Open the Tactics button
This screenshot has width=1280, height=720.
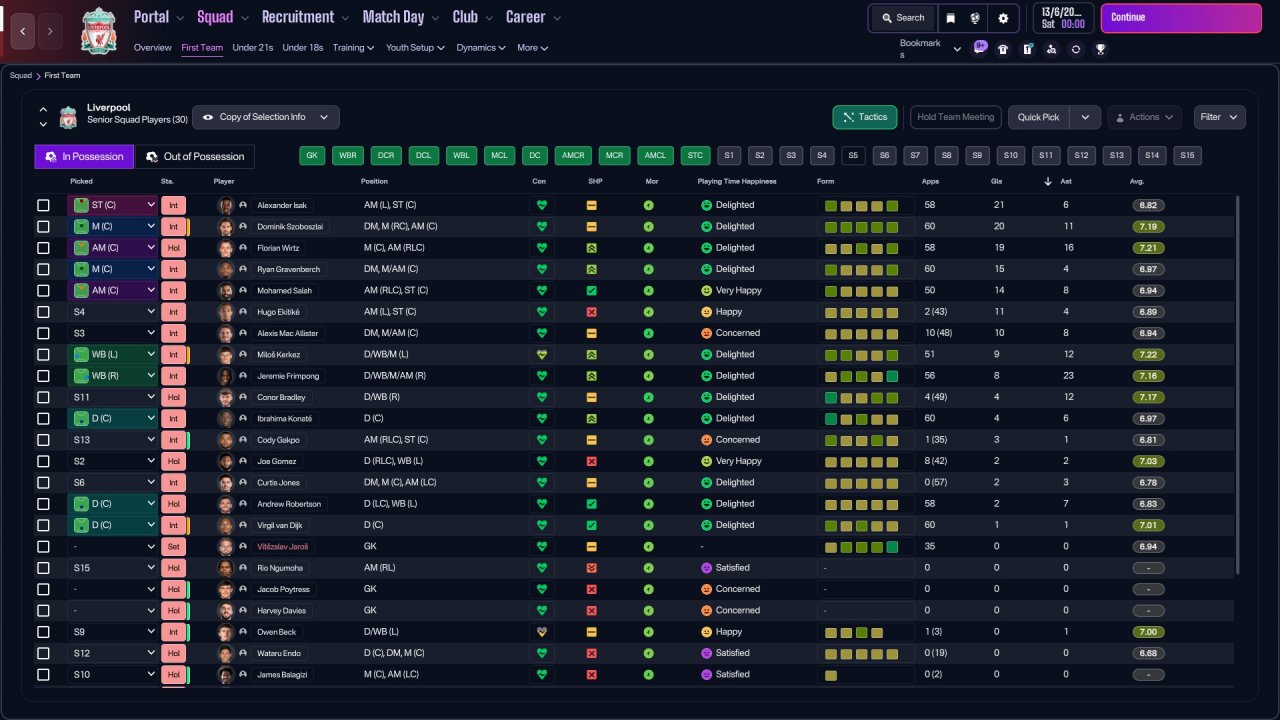(x=865, y=117)
